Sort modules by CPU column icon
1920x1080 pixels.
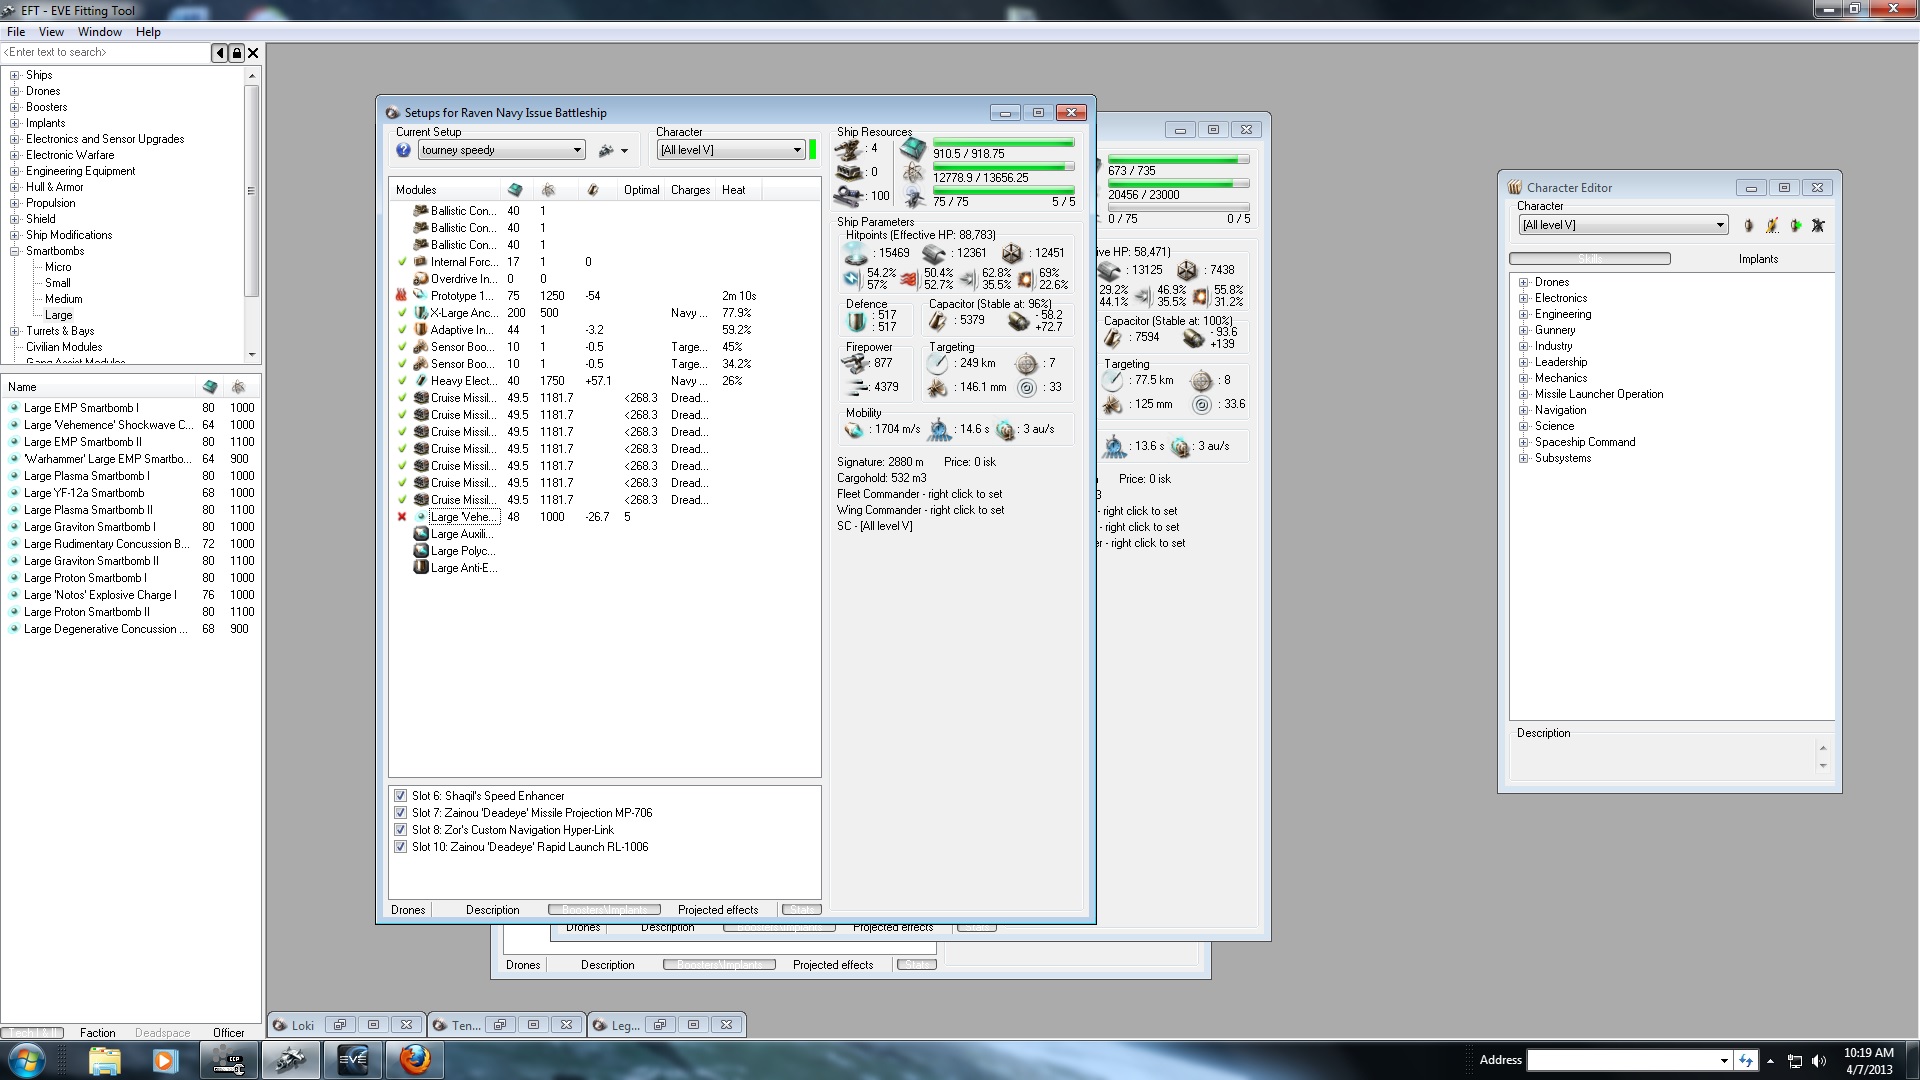[x=515, y=190]
